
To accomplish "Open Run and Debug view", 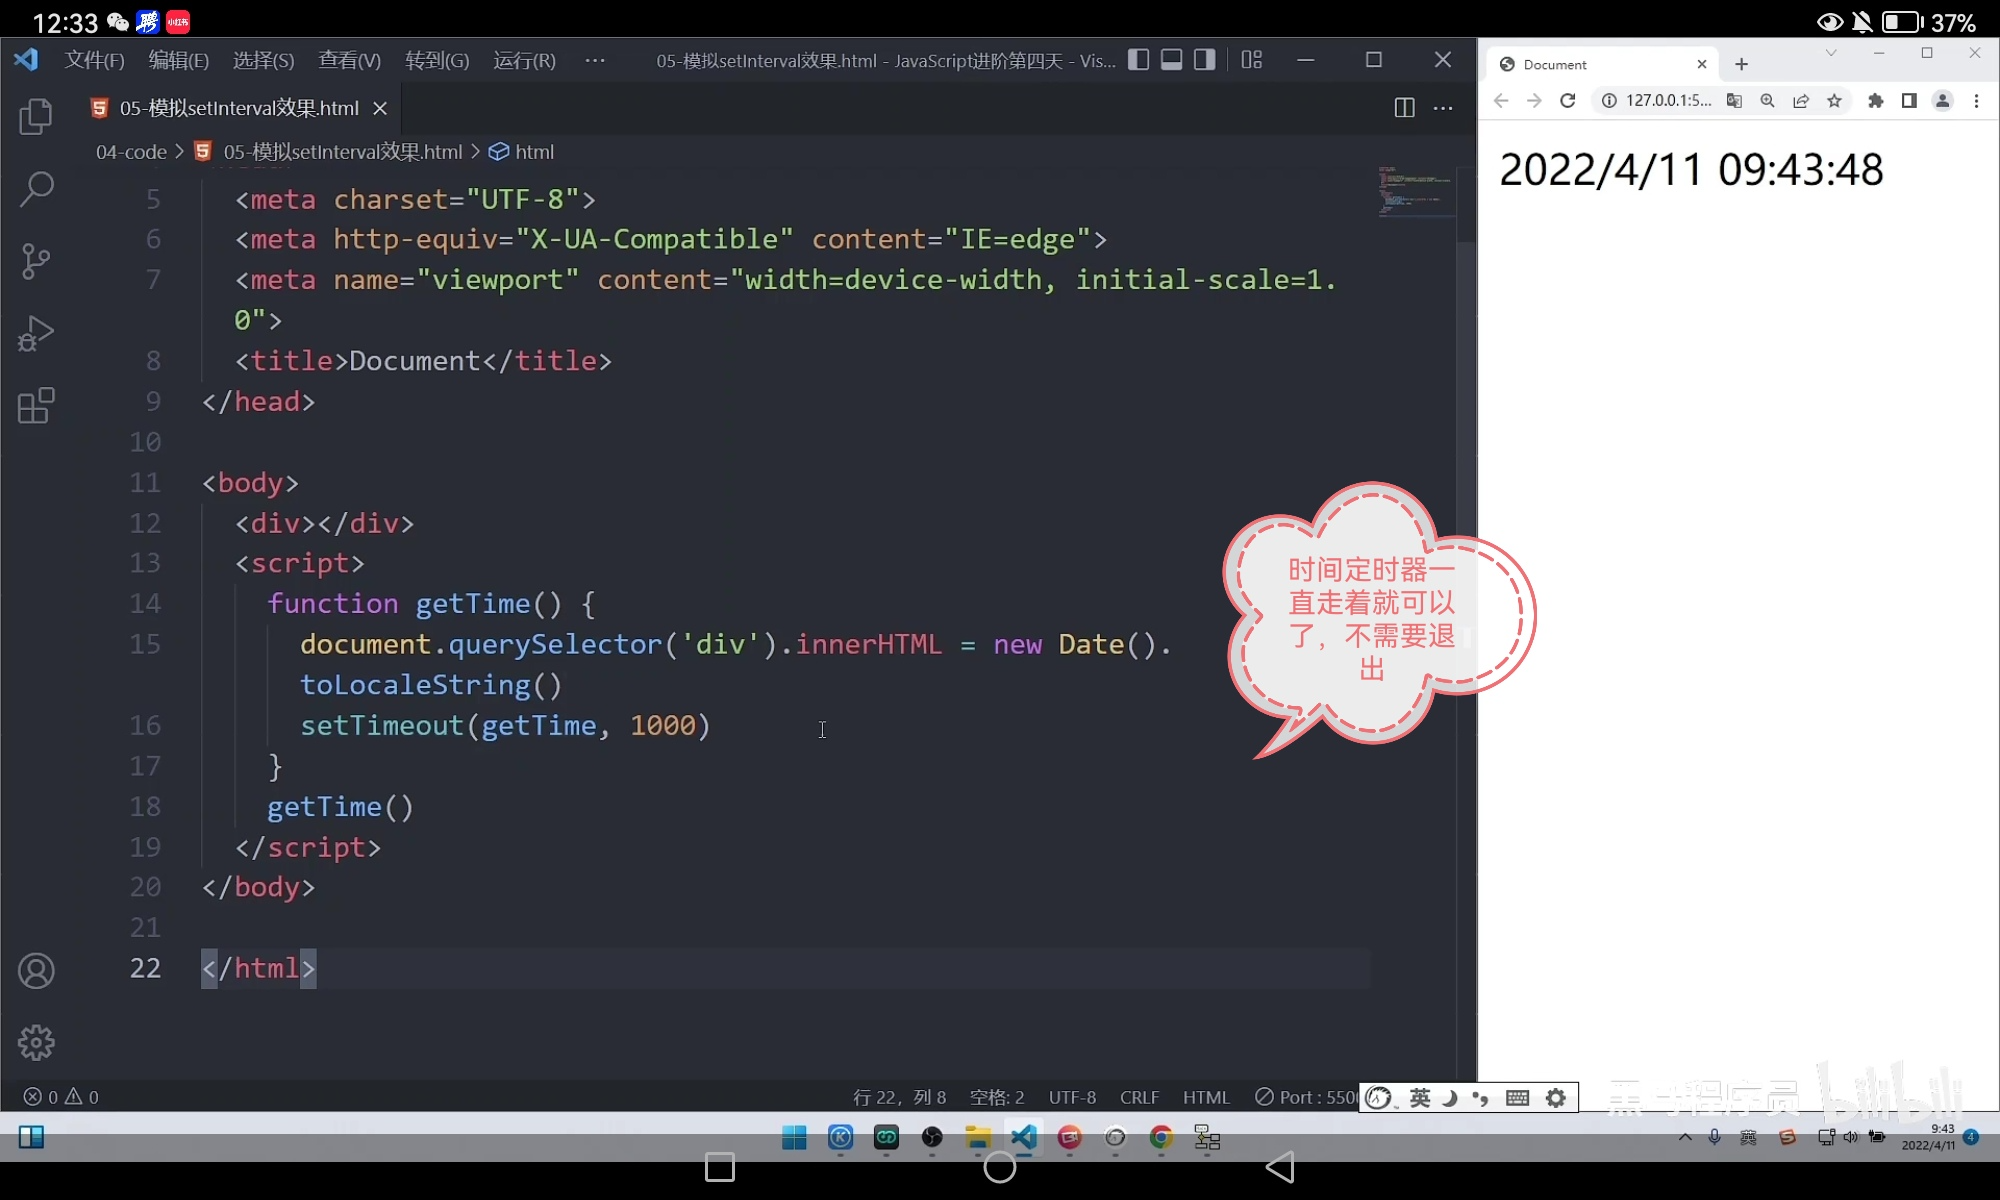I will click(36, 334).
